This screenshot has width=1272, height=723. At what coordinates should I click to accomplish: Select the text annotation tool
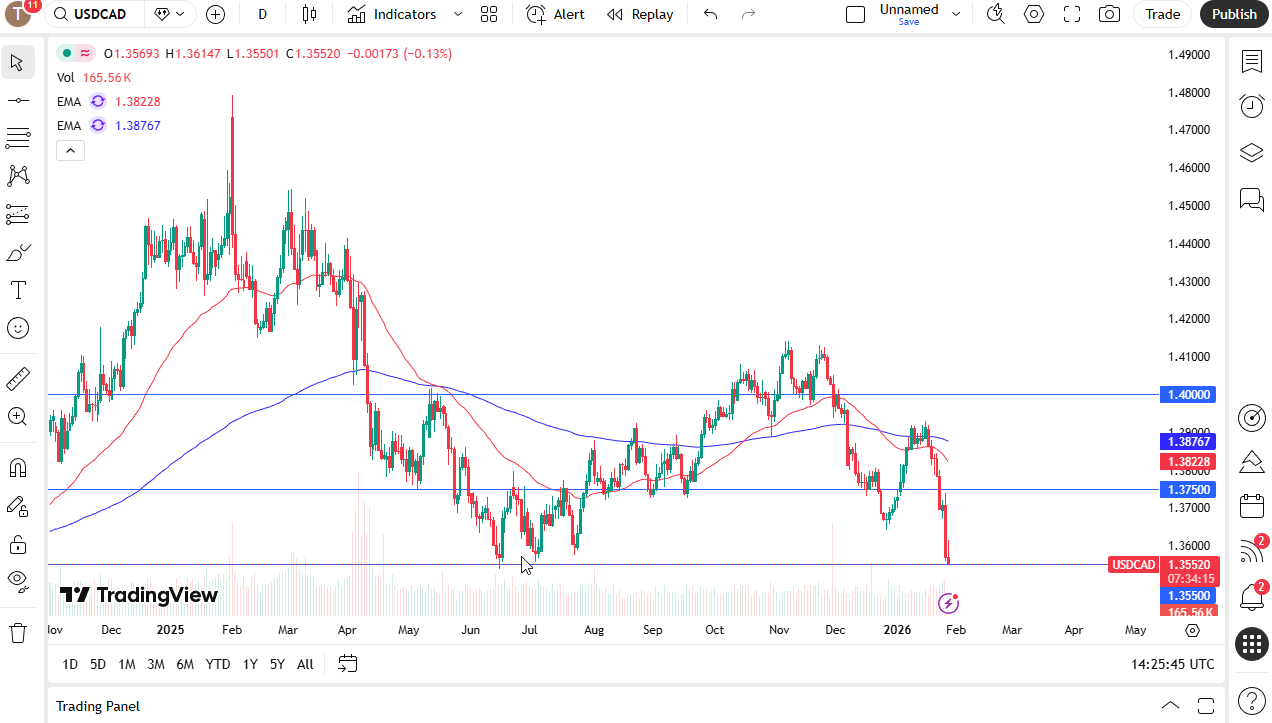17,290
